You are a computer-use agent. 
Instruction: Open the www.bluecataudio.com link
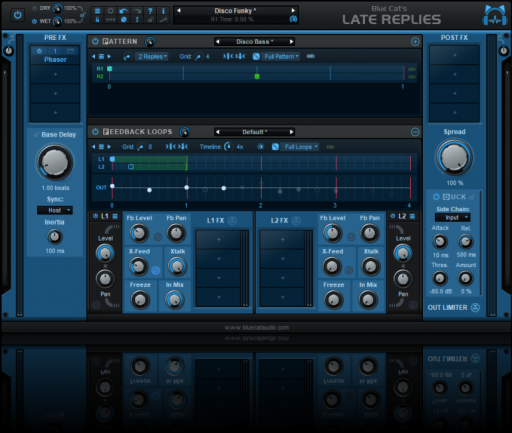[257, 328]
